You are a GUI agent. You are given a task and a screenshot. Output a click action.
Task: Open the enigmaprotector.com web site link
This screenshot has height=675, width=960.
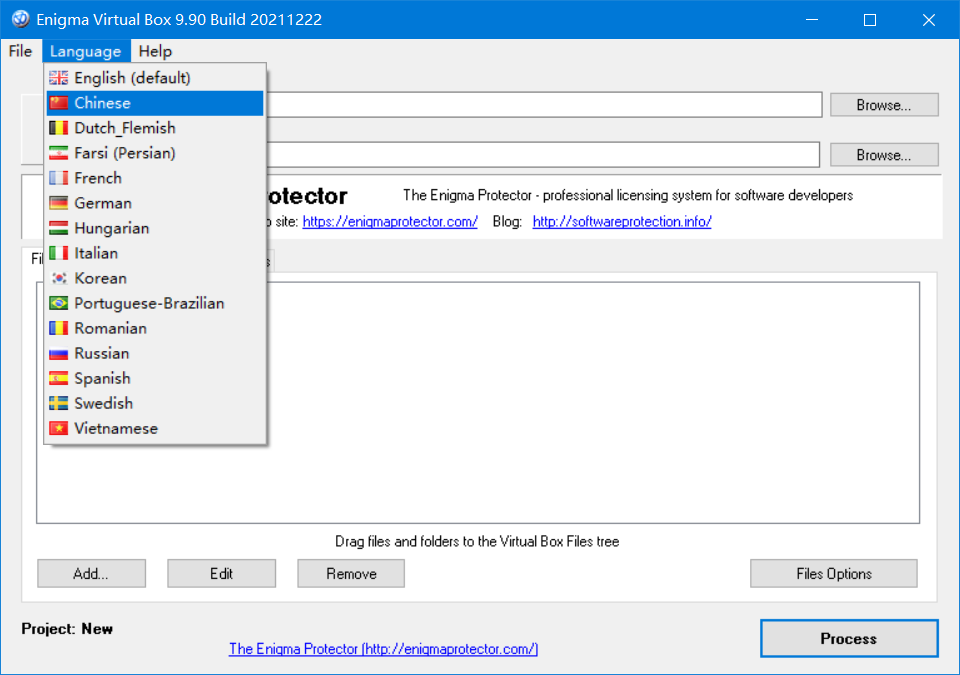click(x=390, y=222)
